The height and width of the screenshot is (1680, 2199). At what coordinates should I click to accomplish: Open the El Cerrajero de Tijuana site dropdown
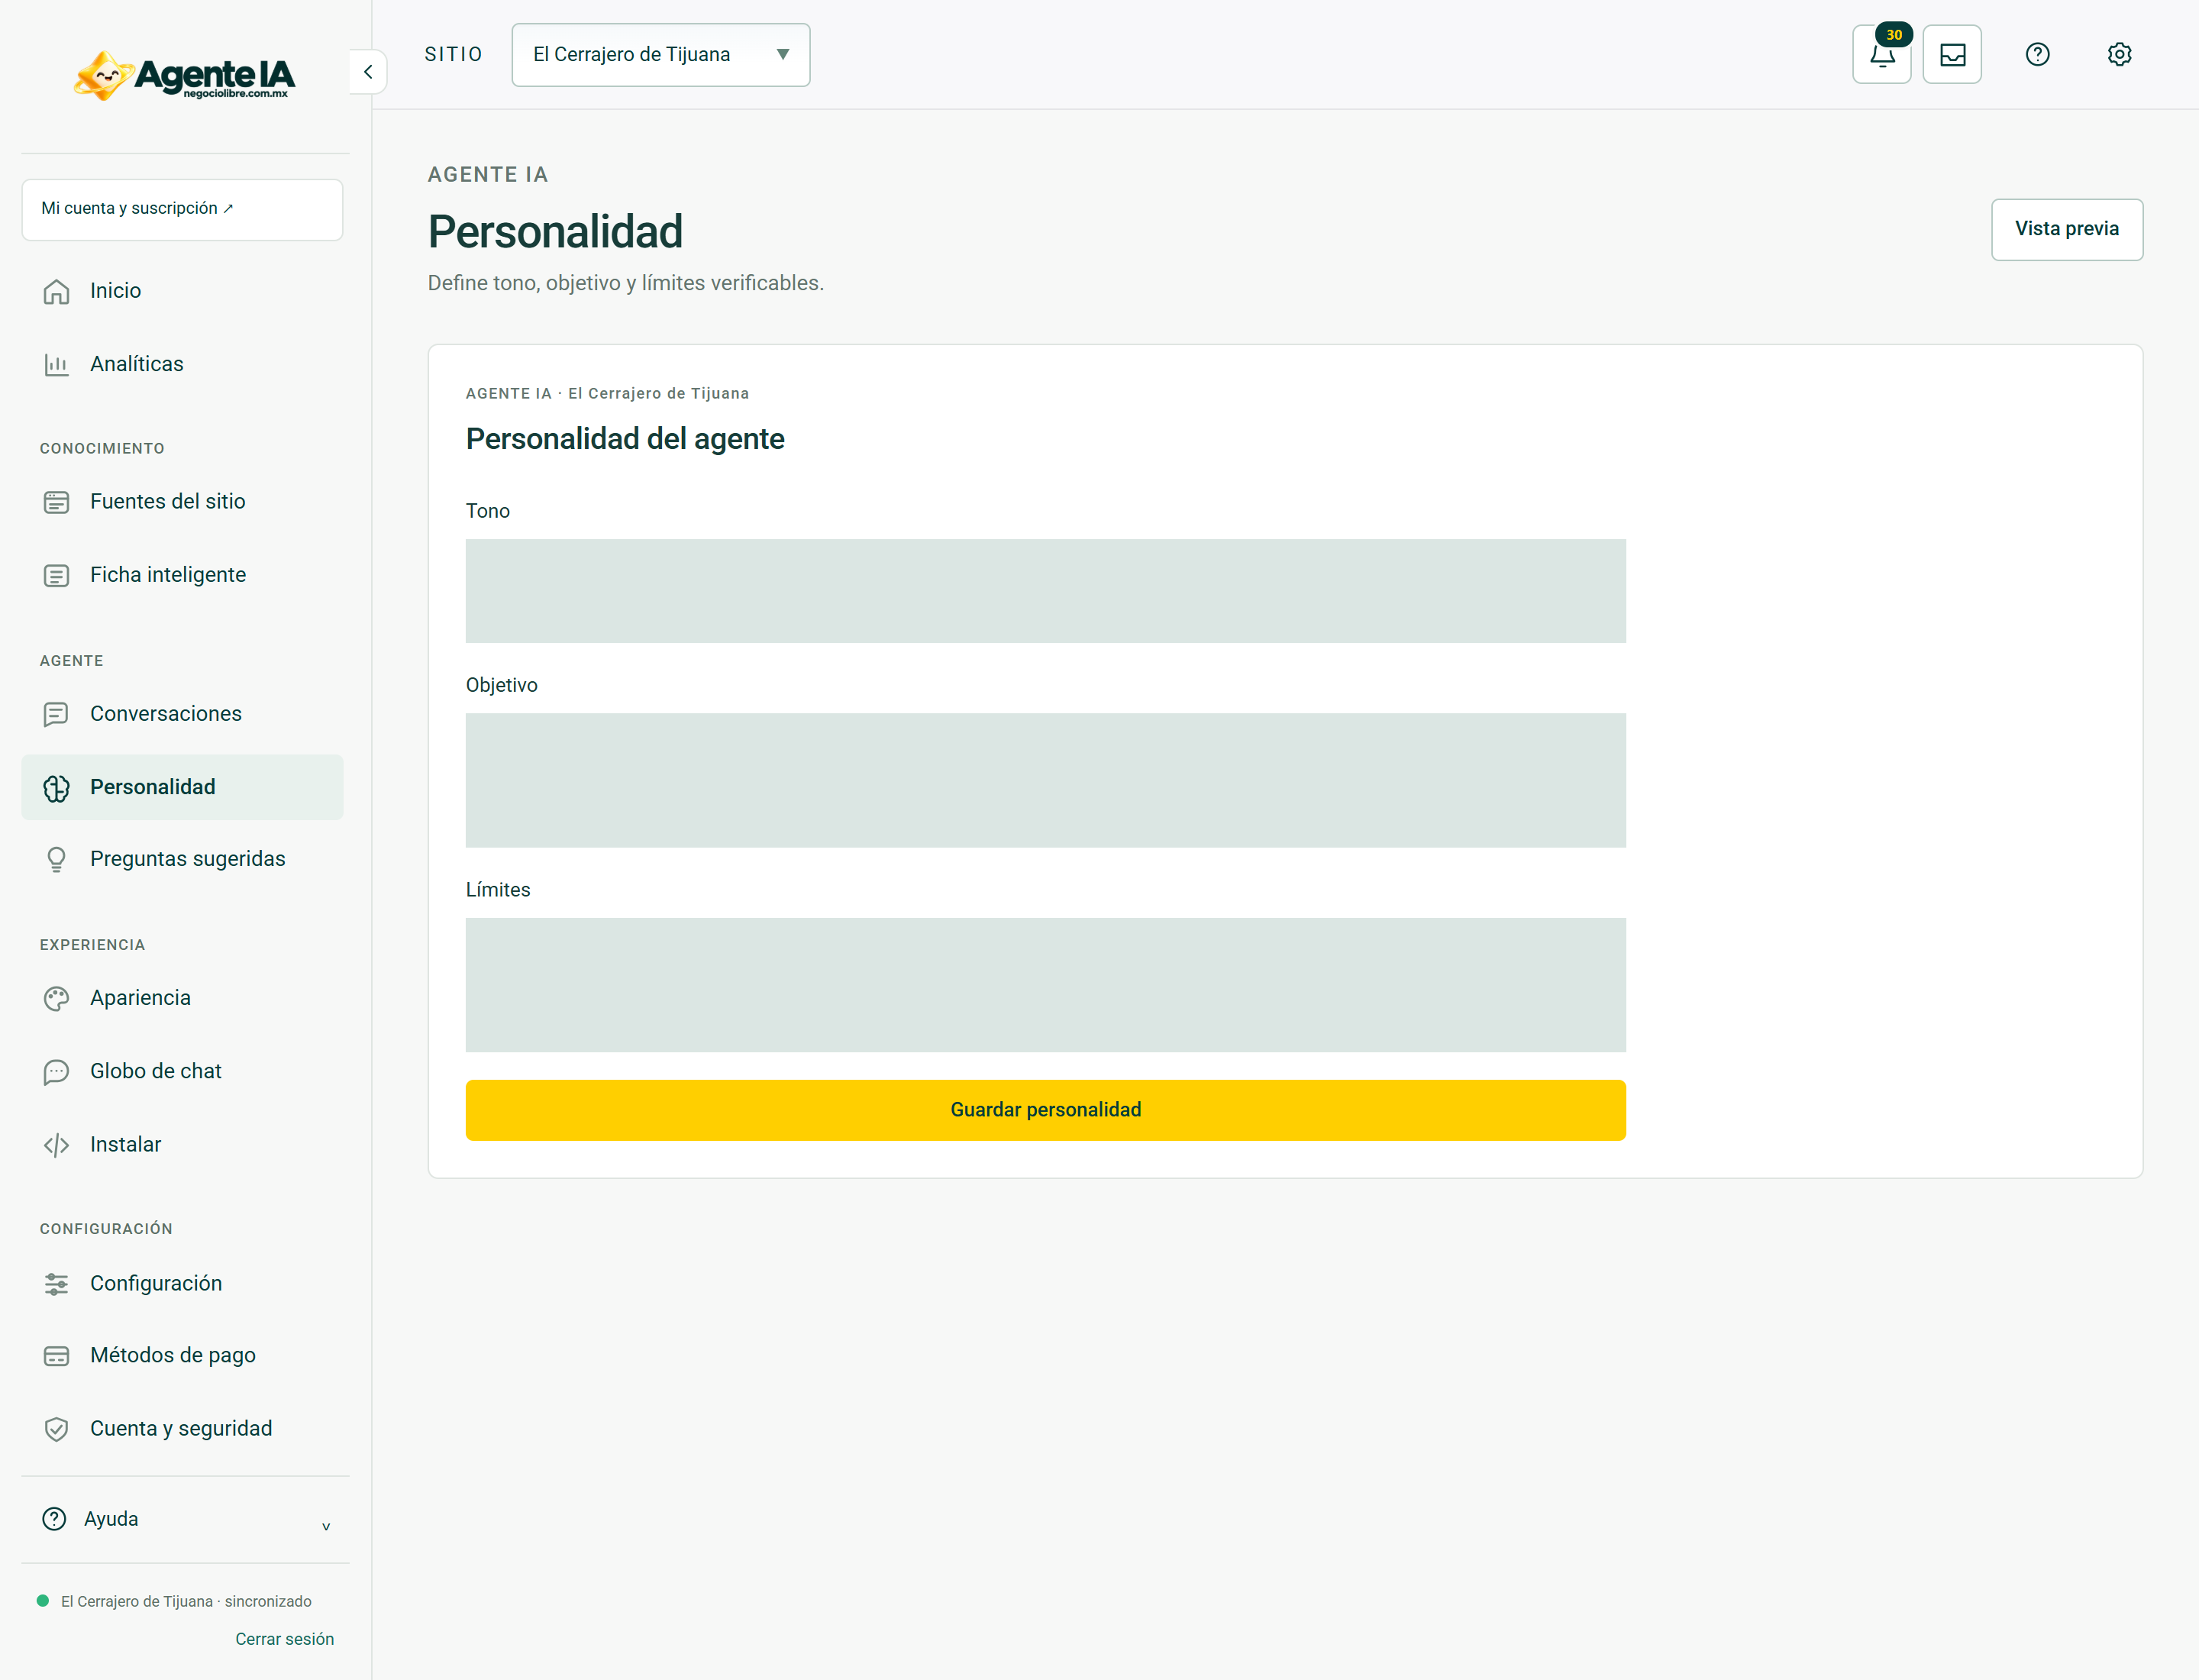click(661, 55)
